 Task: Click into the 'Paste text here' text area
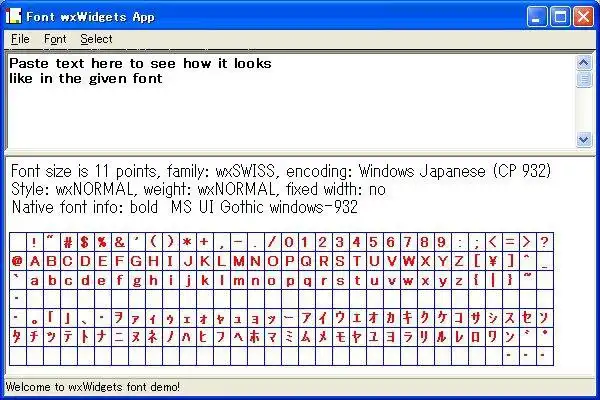point(291,101)
